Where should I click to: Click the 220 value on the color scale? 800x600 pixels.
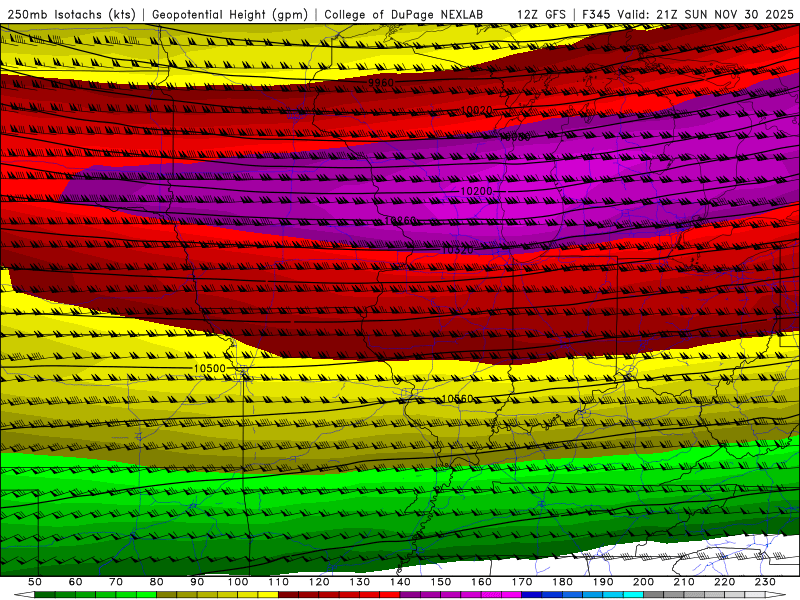(725, 582)
